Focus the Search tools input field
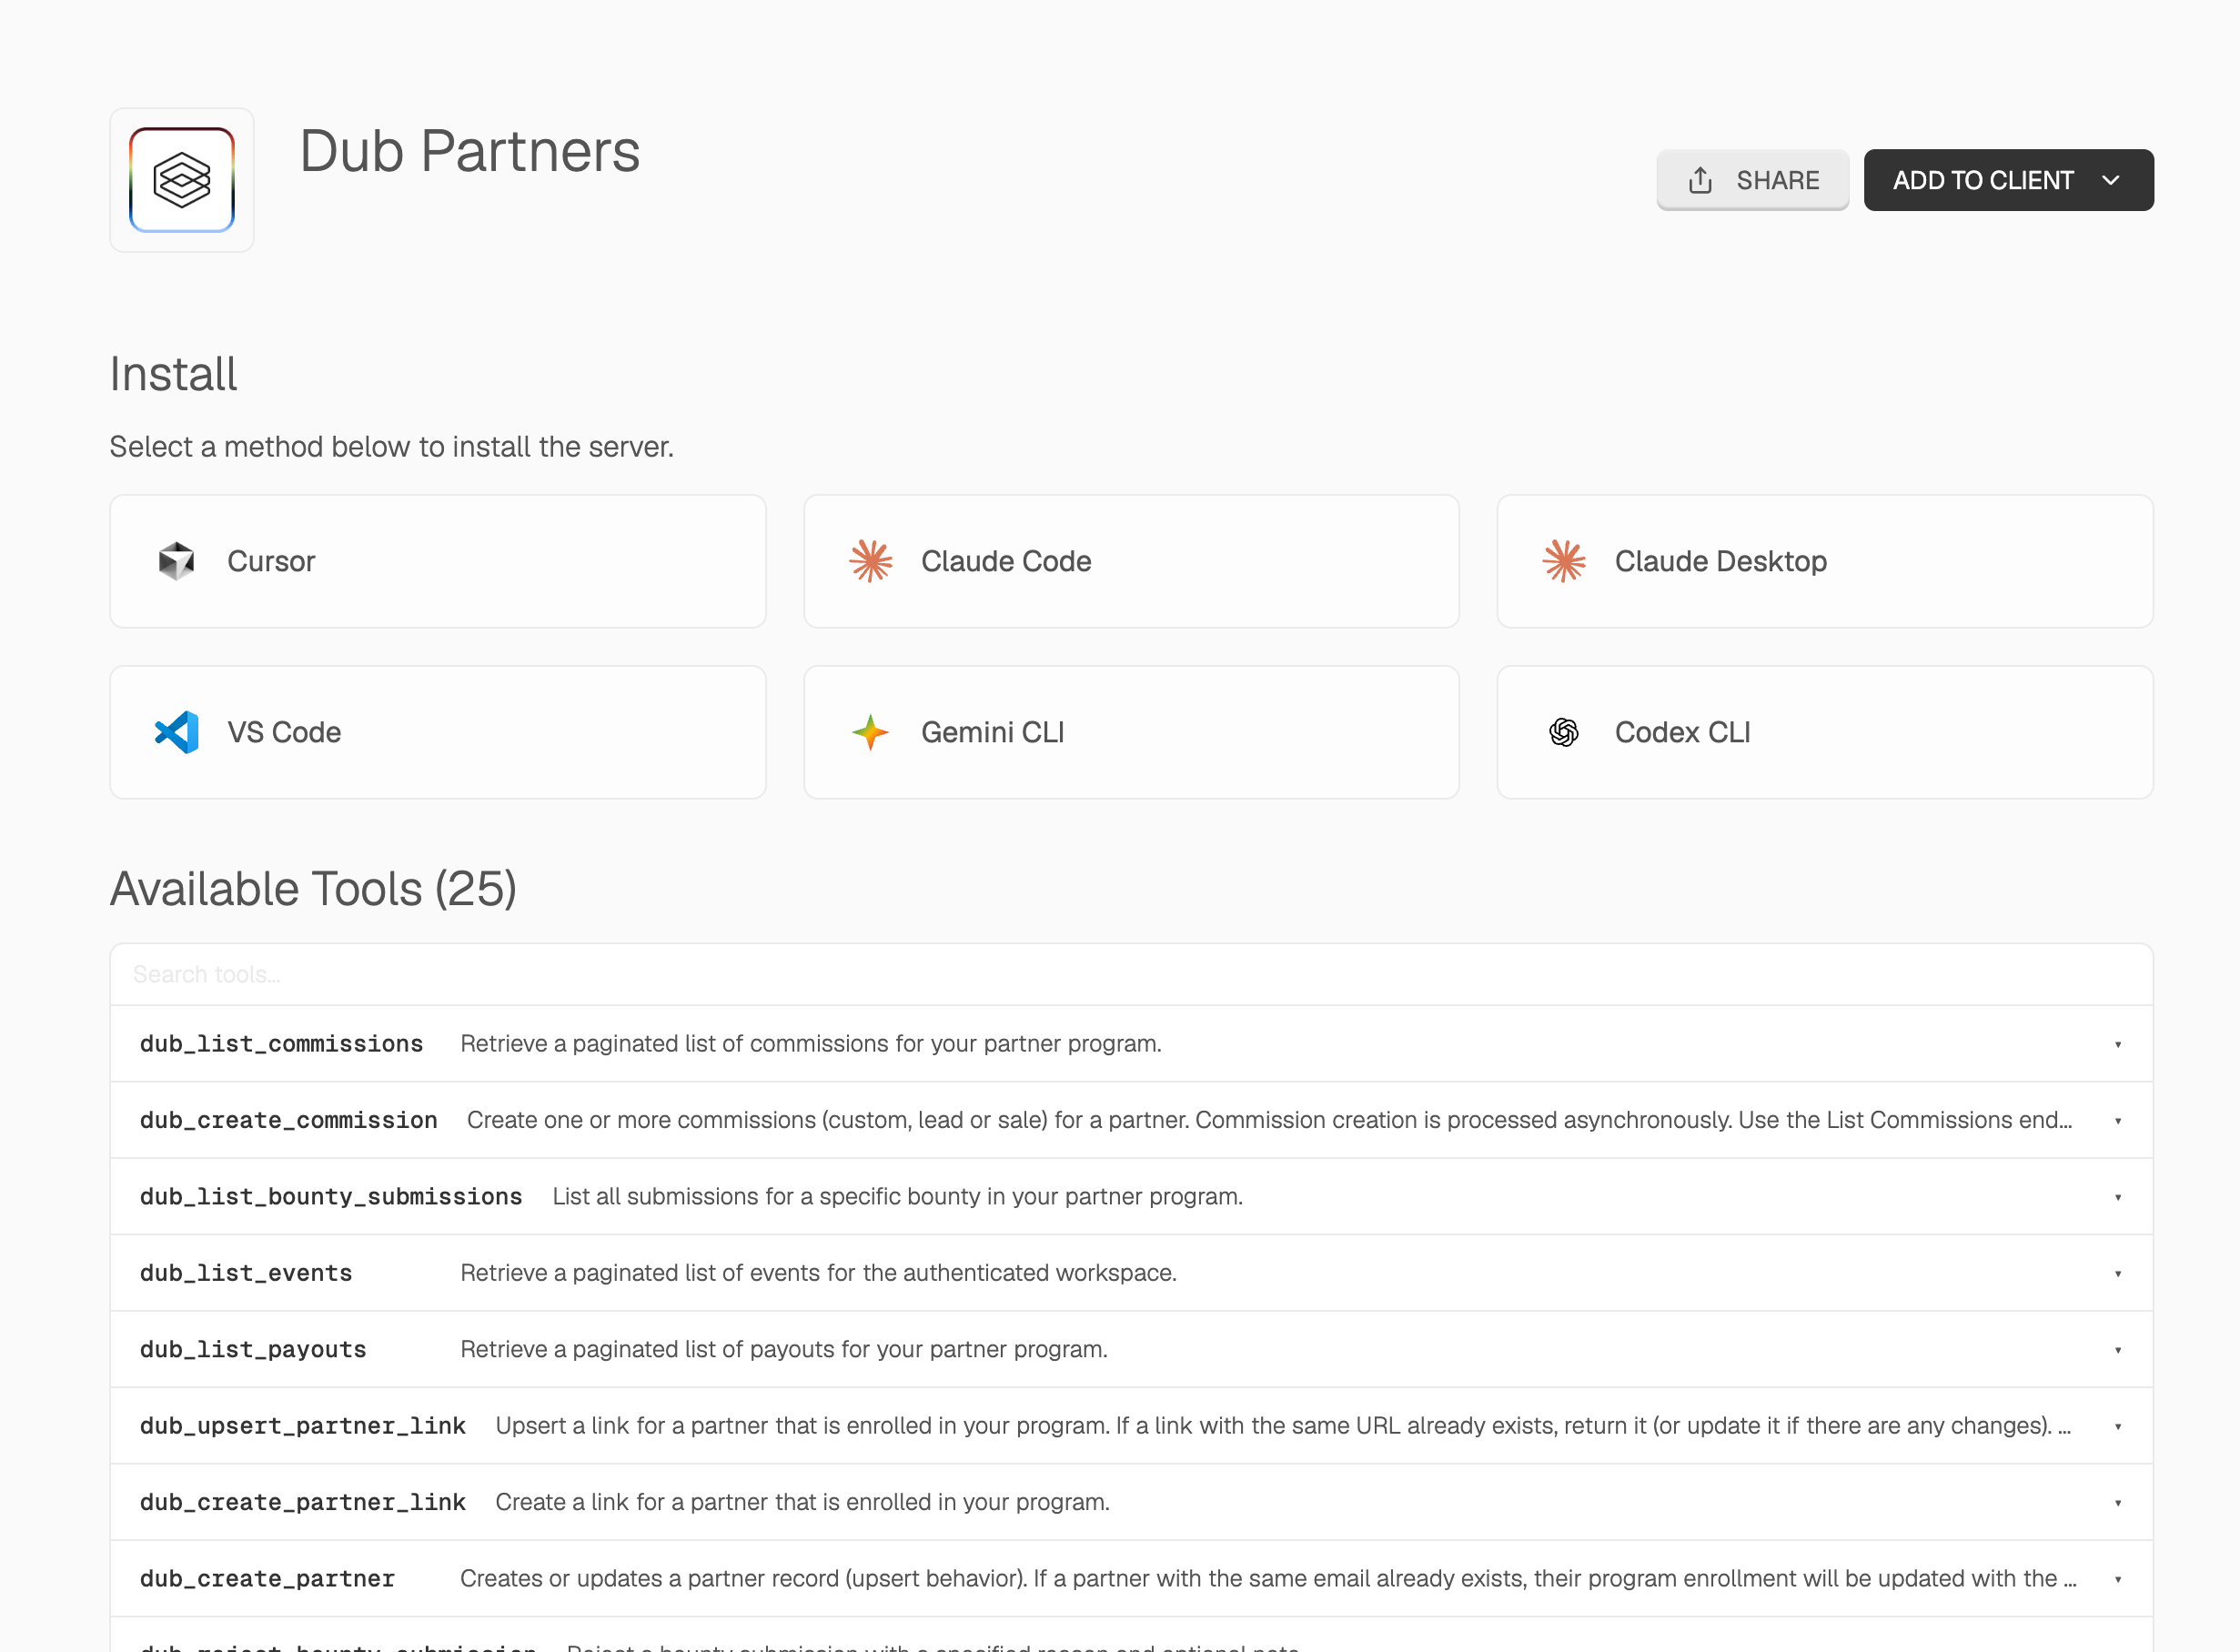The height and width of the screenshot is (1652, 2240). (x=1131, y=974)
